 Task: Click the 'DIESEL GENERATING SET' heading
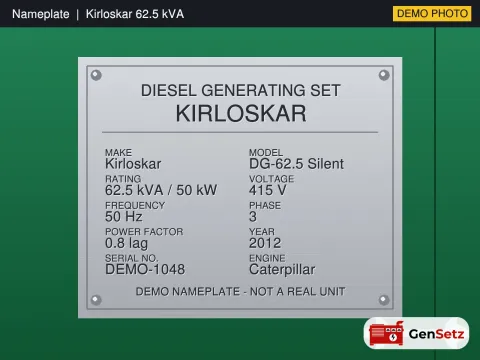click(241, 91)
